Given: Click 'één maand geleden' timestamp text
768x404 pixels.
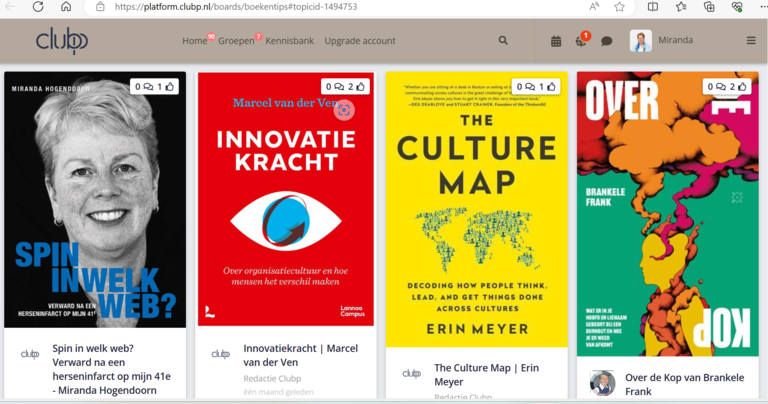Looking at the screenshot, I should coord(278,392).
